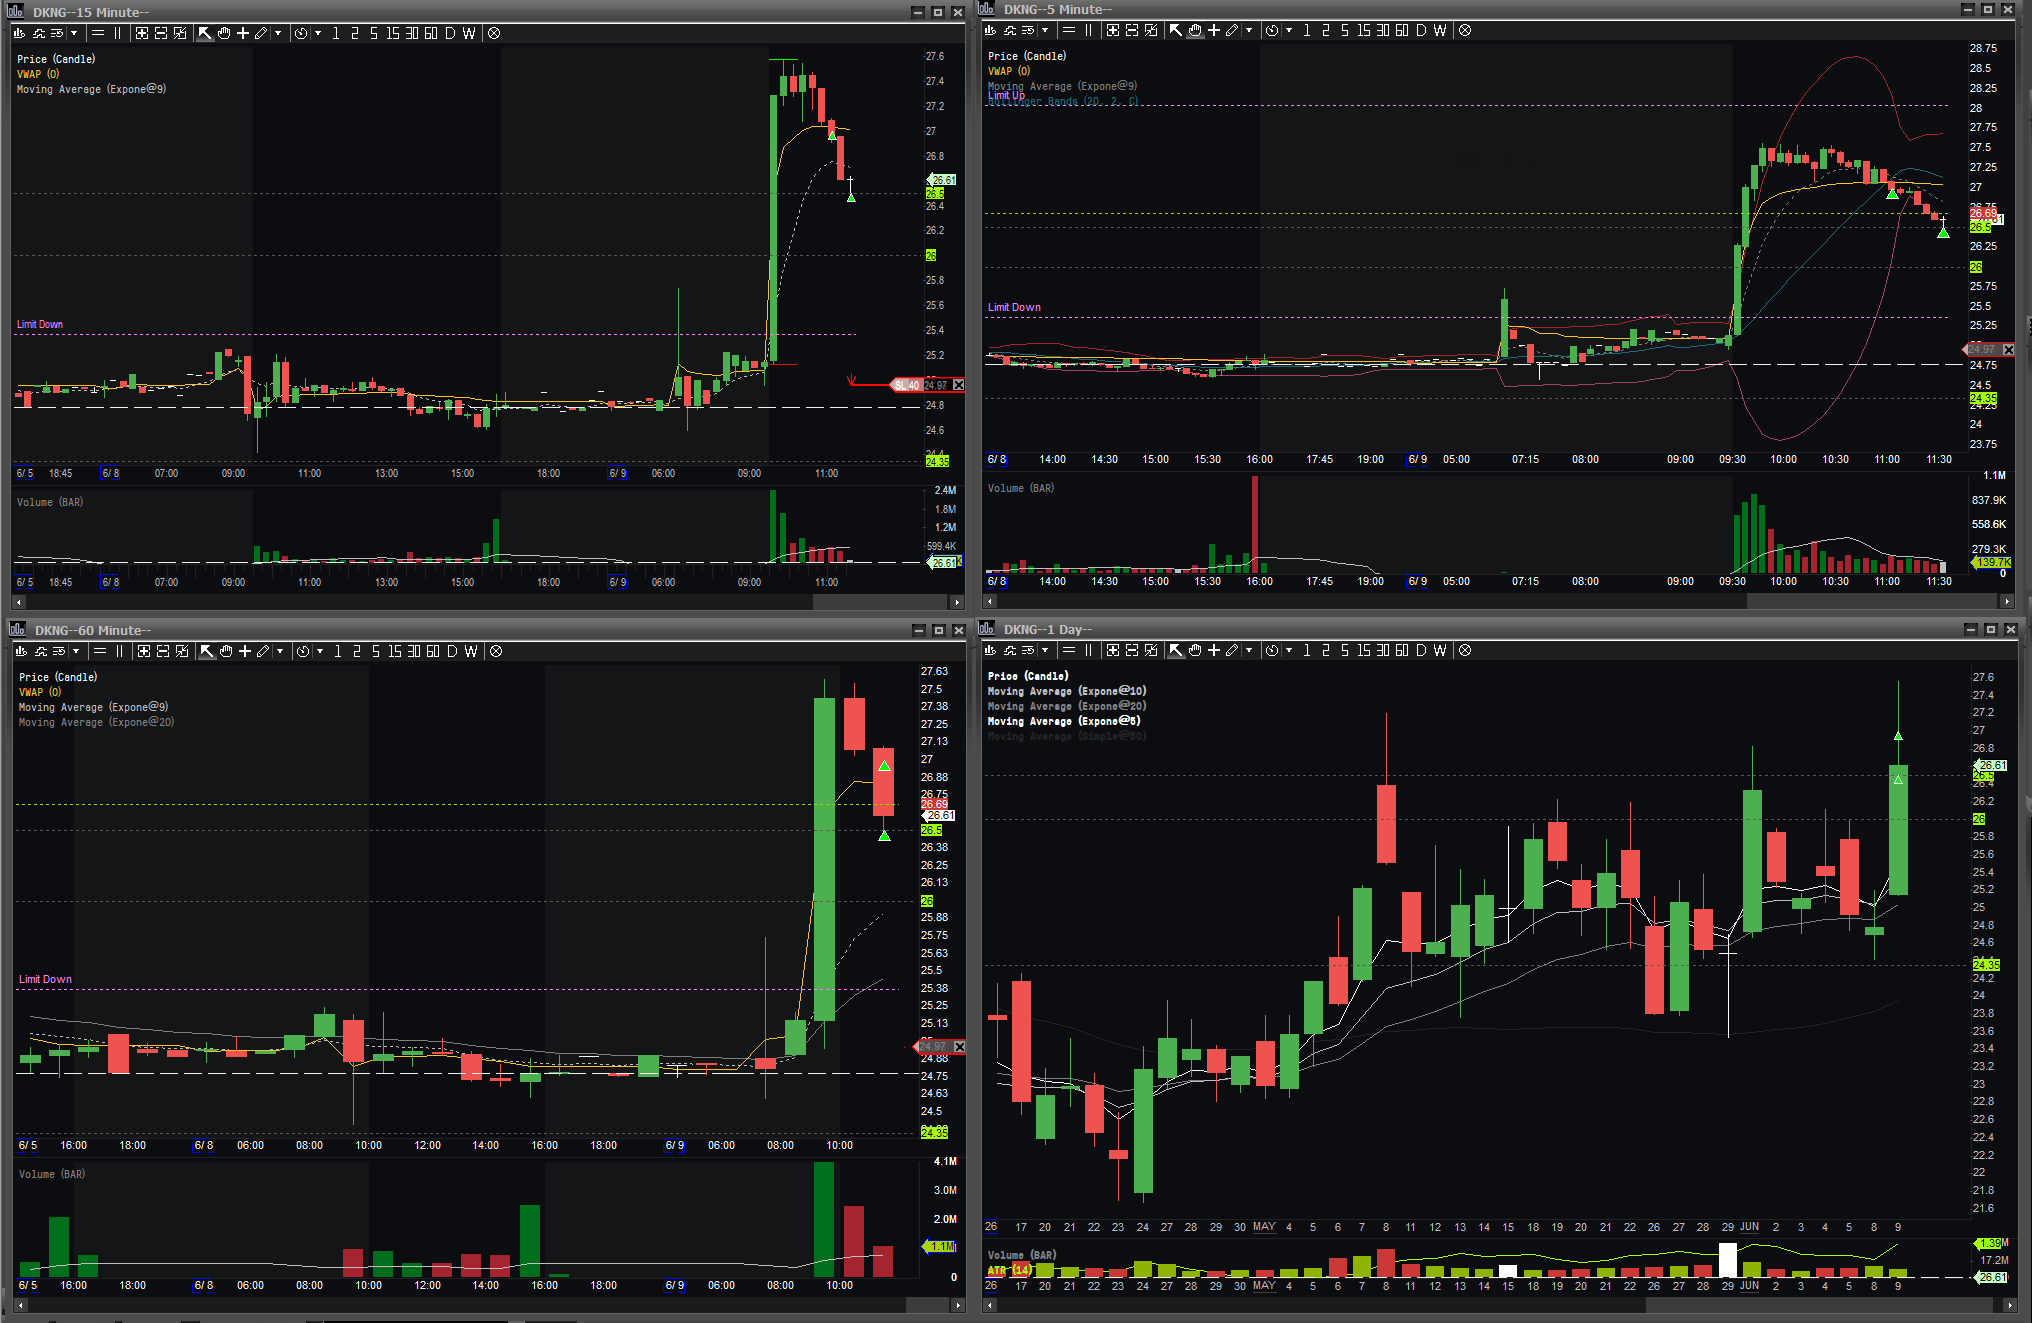
Task: Activate crosshair tool in 5 Minute chart
Action: (x=1214, y=30)
